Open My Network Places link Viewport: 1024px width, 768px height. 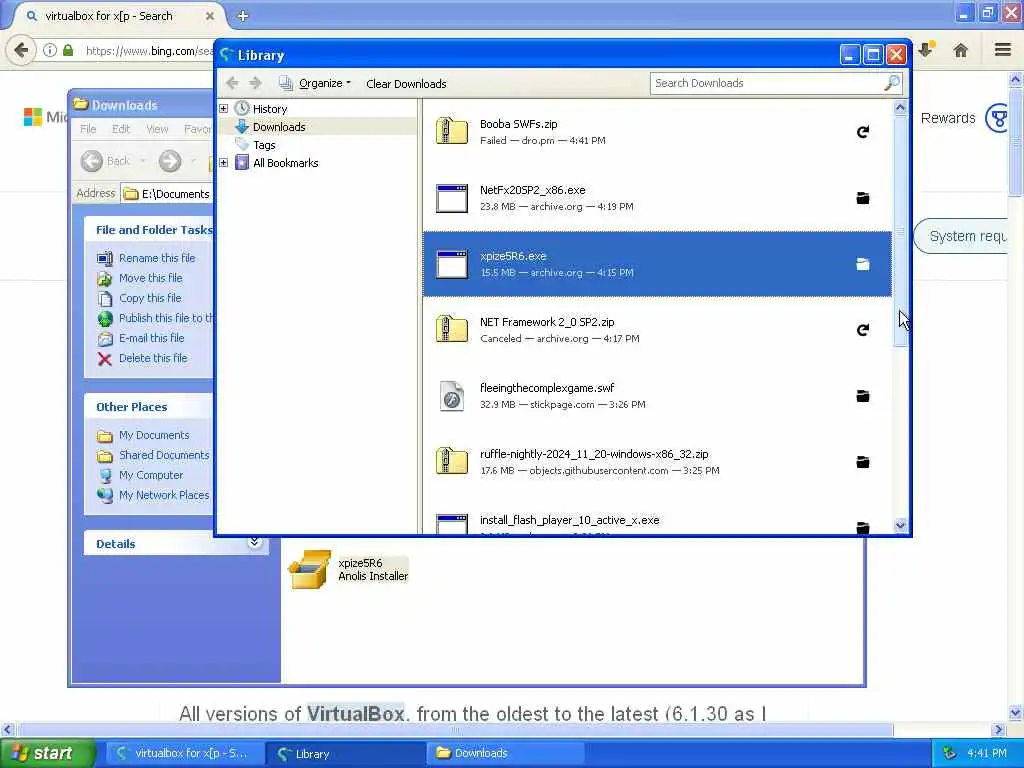point(164,495)
